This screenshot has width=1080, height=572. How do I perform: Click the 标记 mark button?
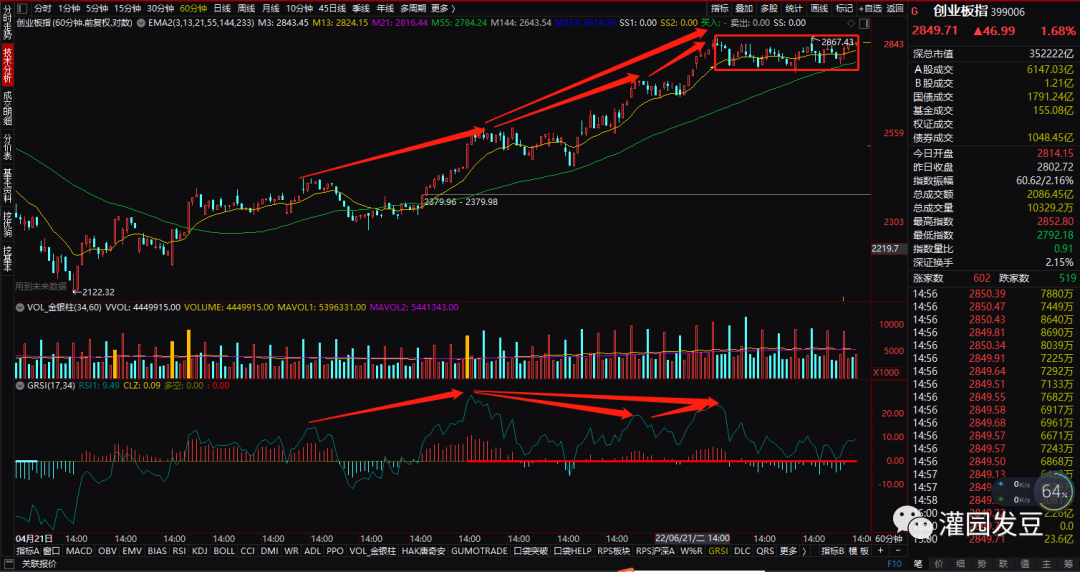click(x=844, y=8)
